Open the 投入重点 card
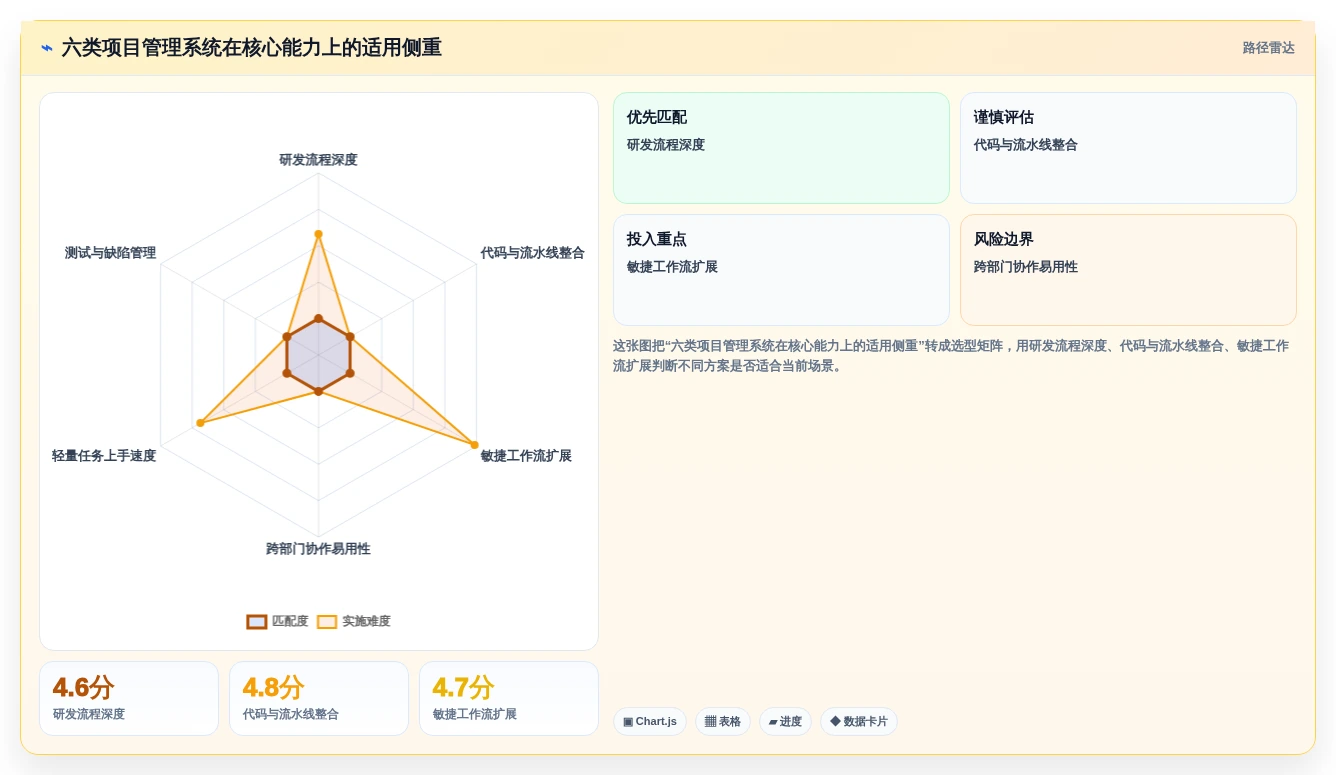The image size is (1336, 775). (x=781, y=270)
